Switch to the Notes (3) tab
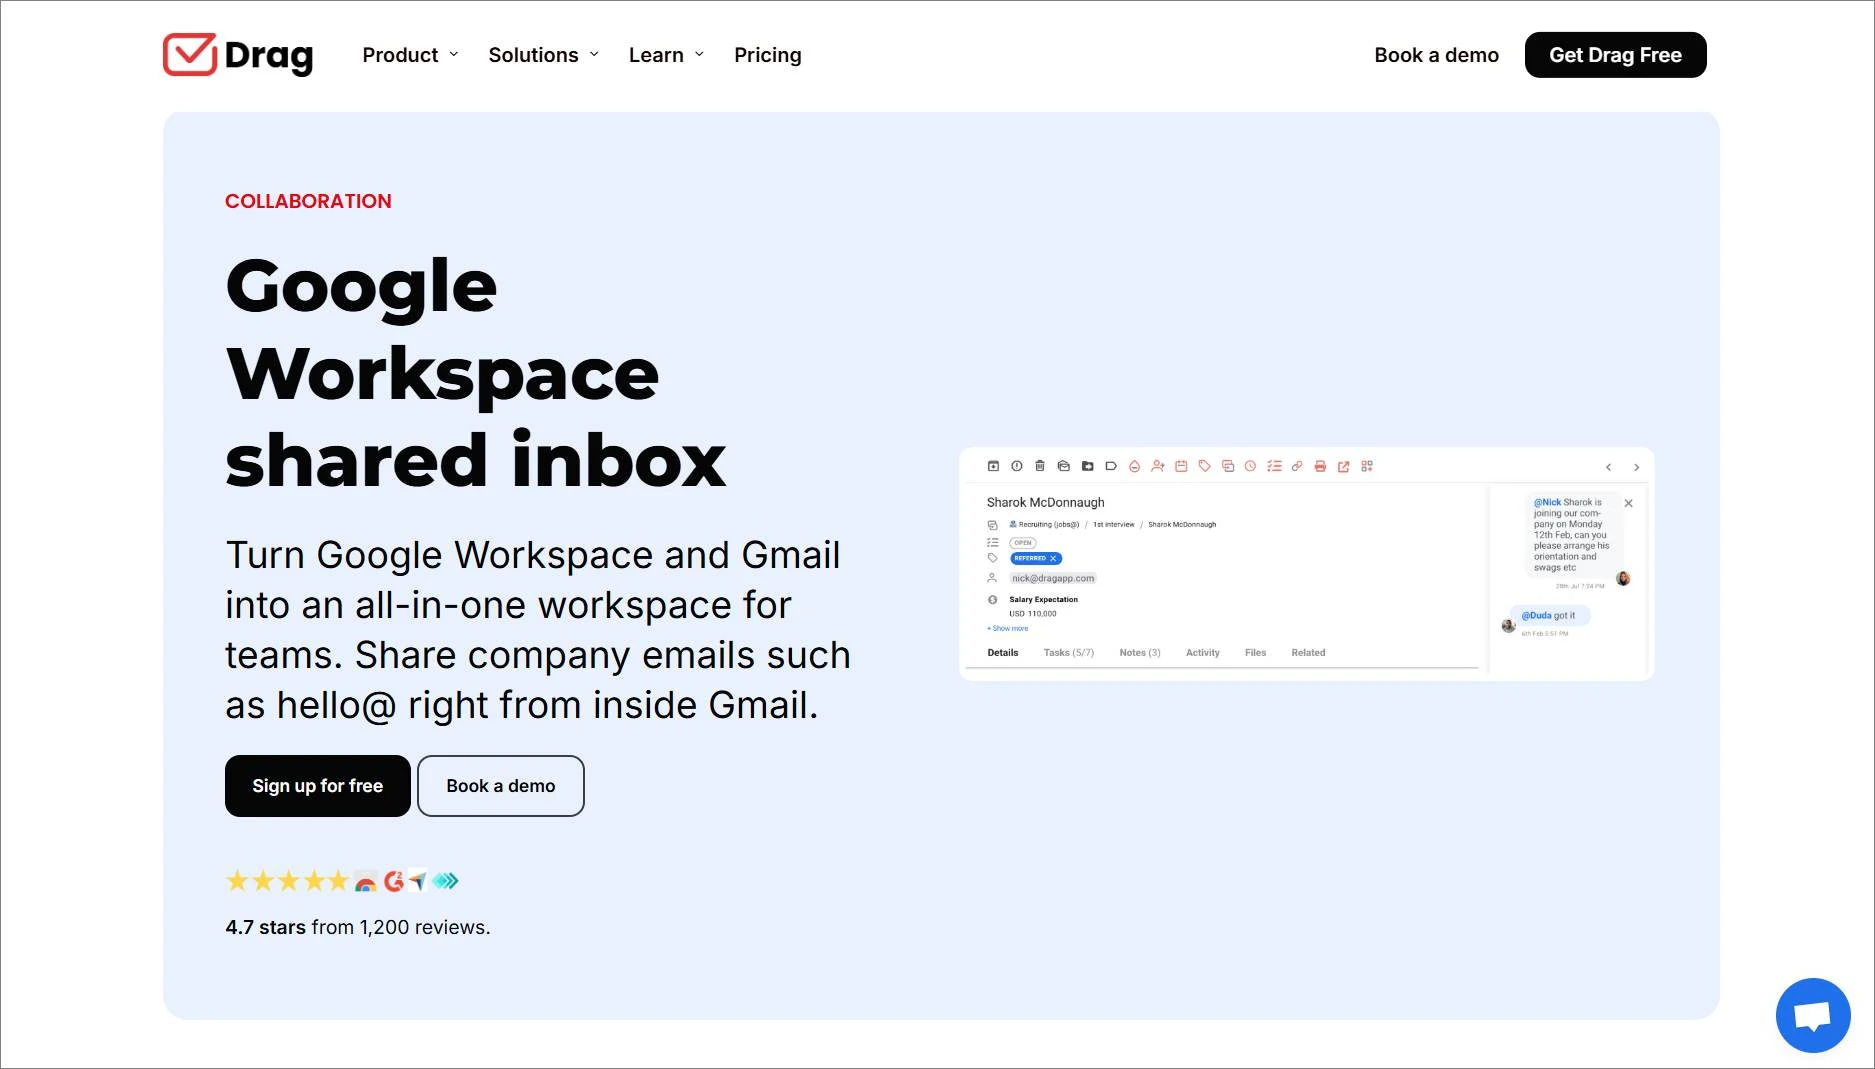This screenshot has height=1069, width=1875. [1140, 653]
